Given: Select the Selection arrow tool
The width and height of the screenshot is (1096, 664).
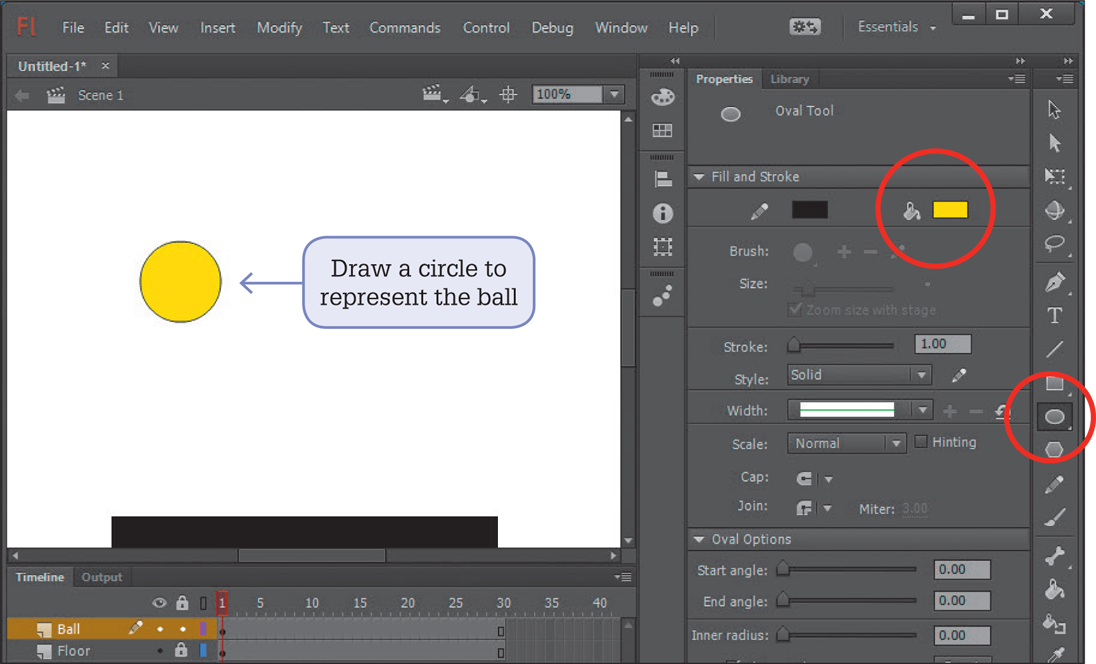Looking at the screenshot, I should point(1054,110).
